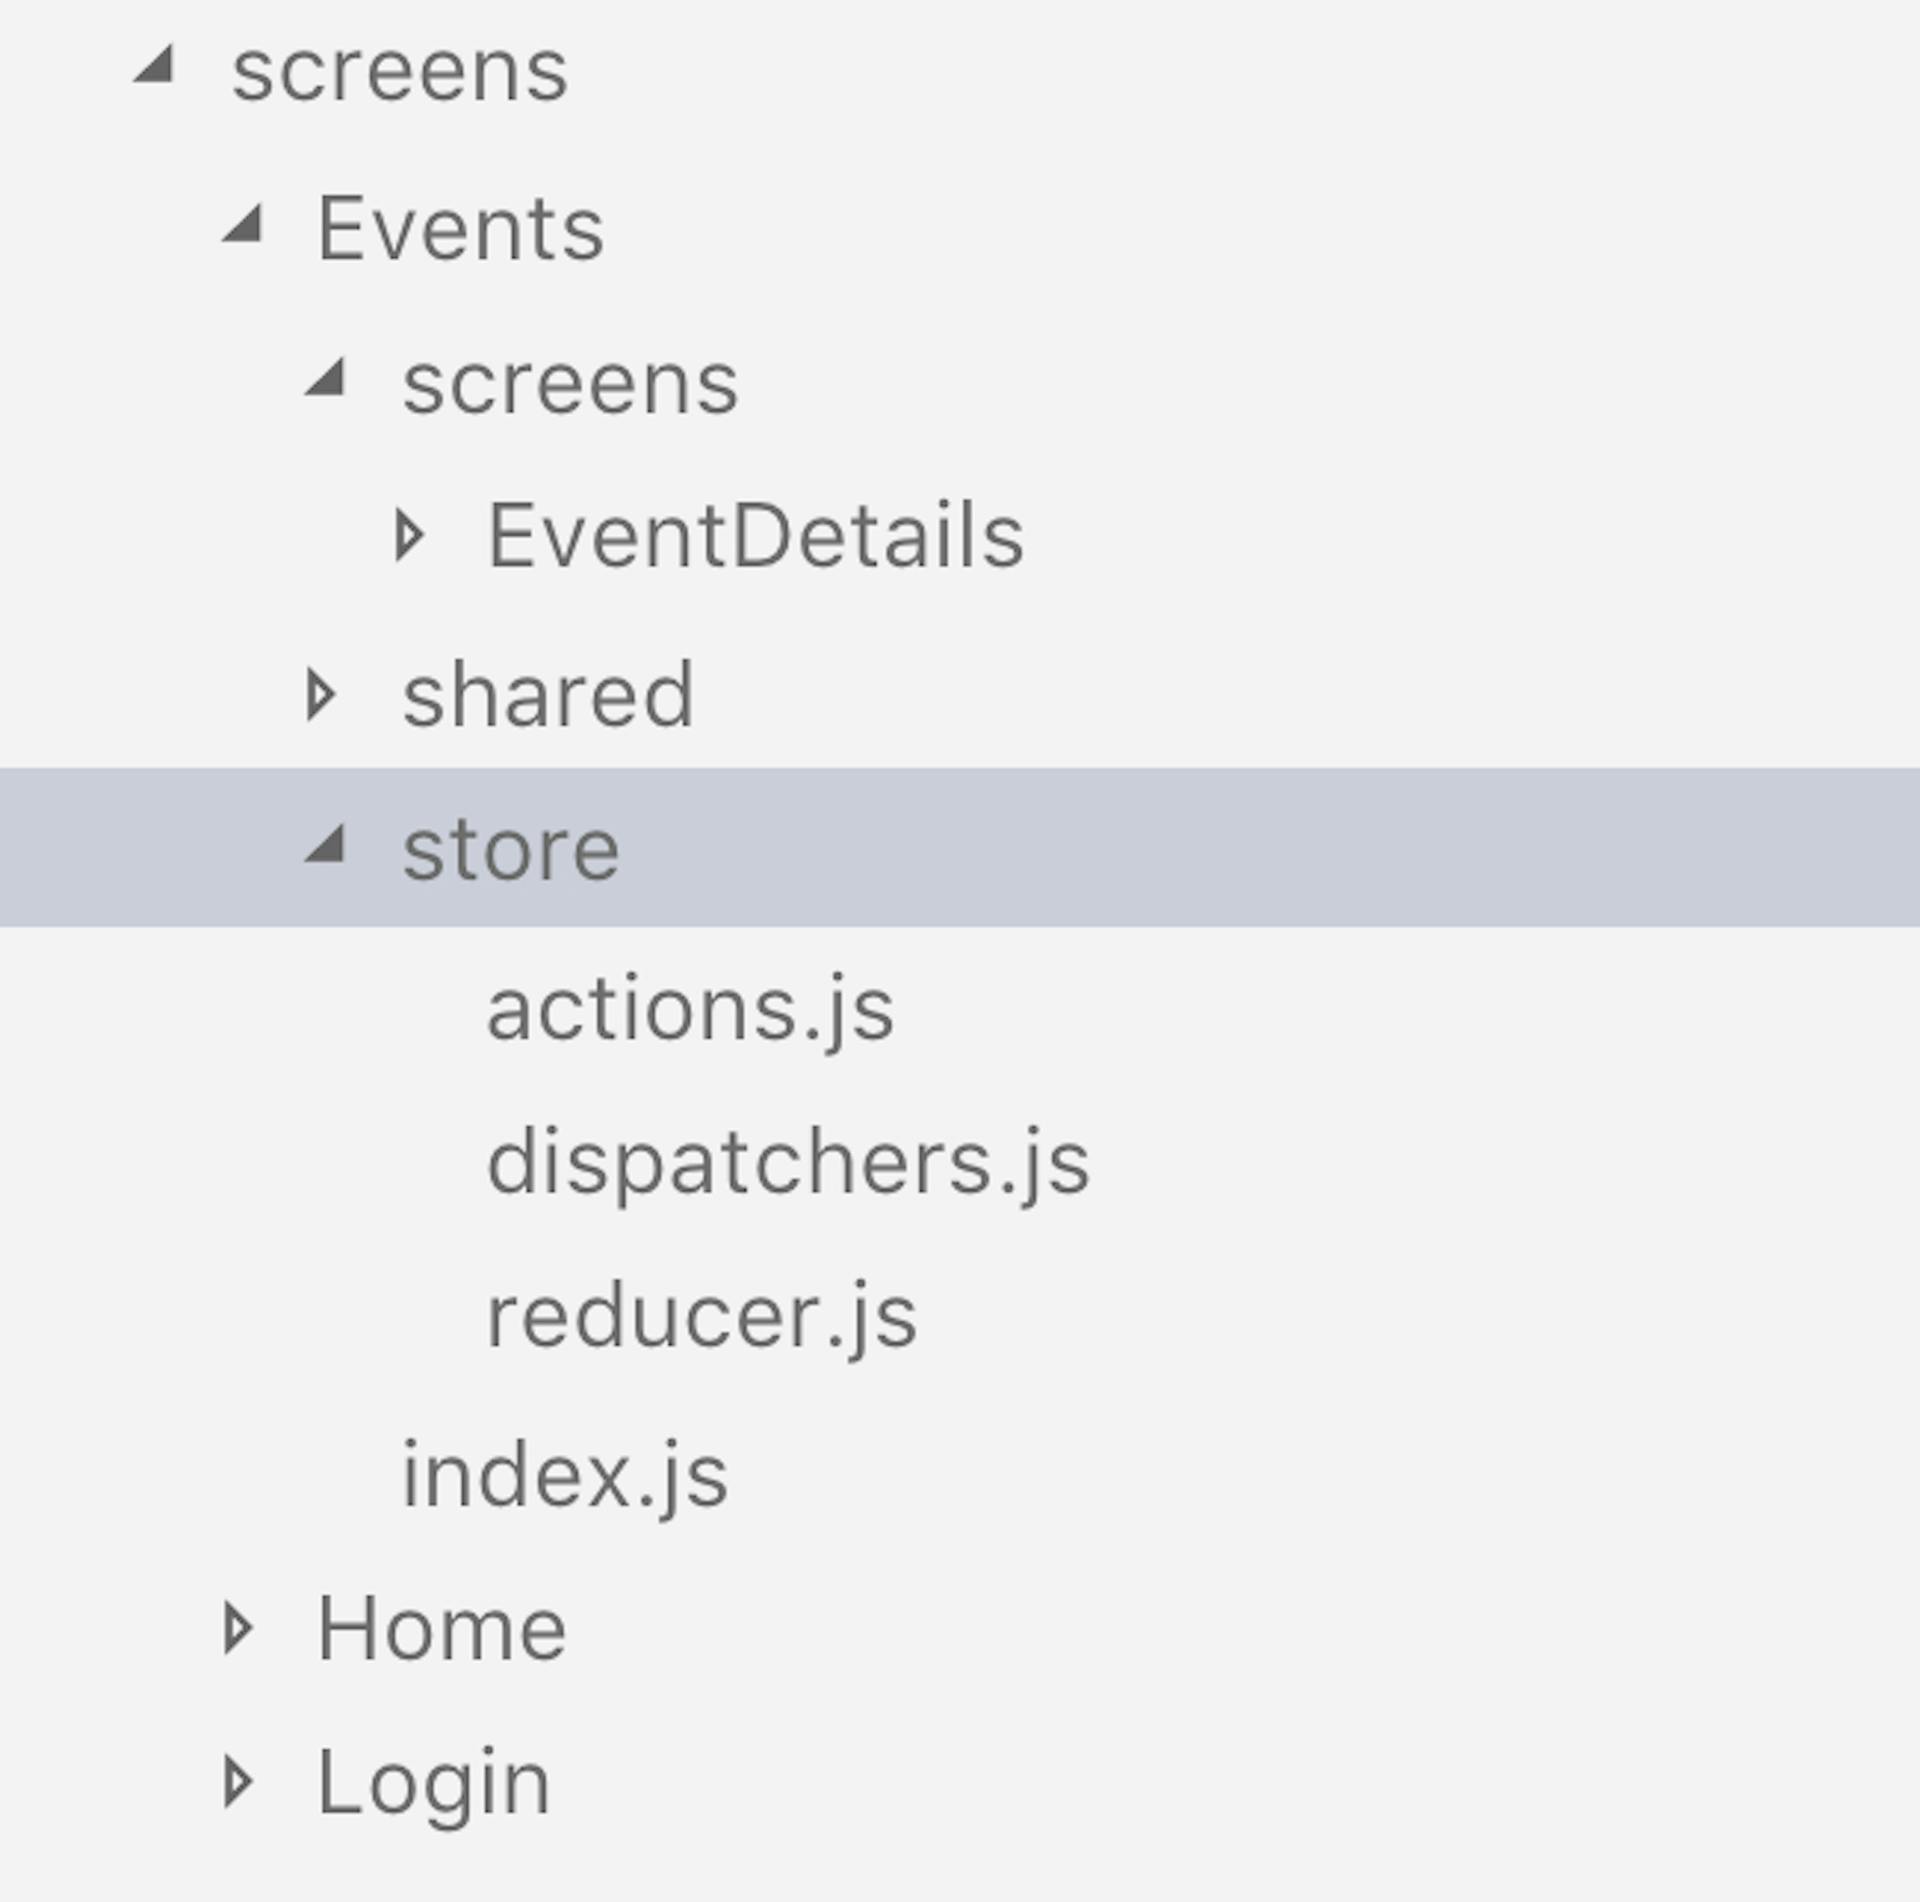This screenshot has width=1920, height=1902.
Task: Collapse the Events folder arrow
Action: point(243,224)
